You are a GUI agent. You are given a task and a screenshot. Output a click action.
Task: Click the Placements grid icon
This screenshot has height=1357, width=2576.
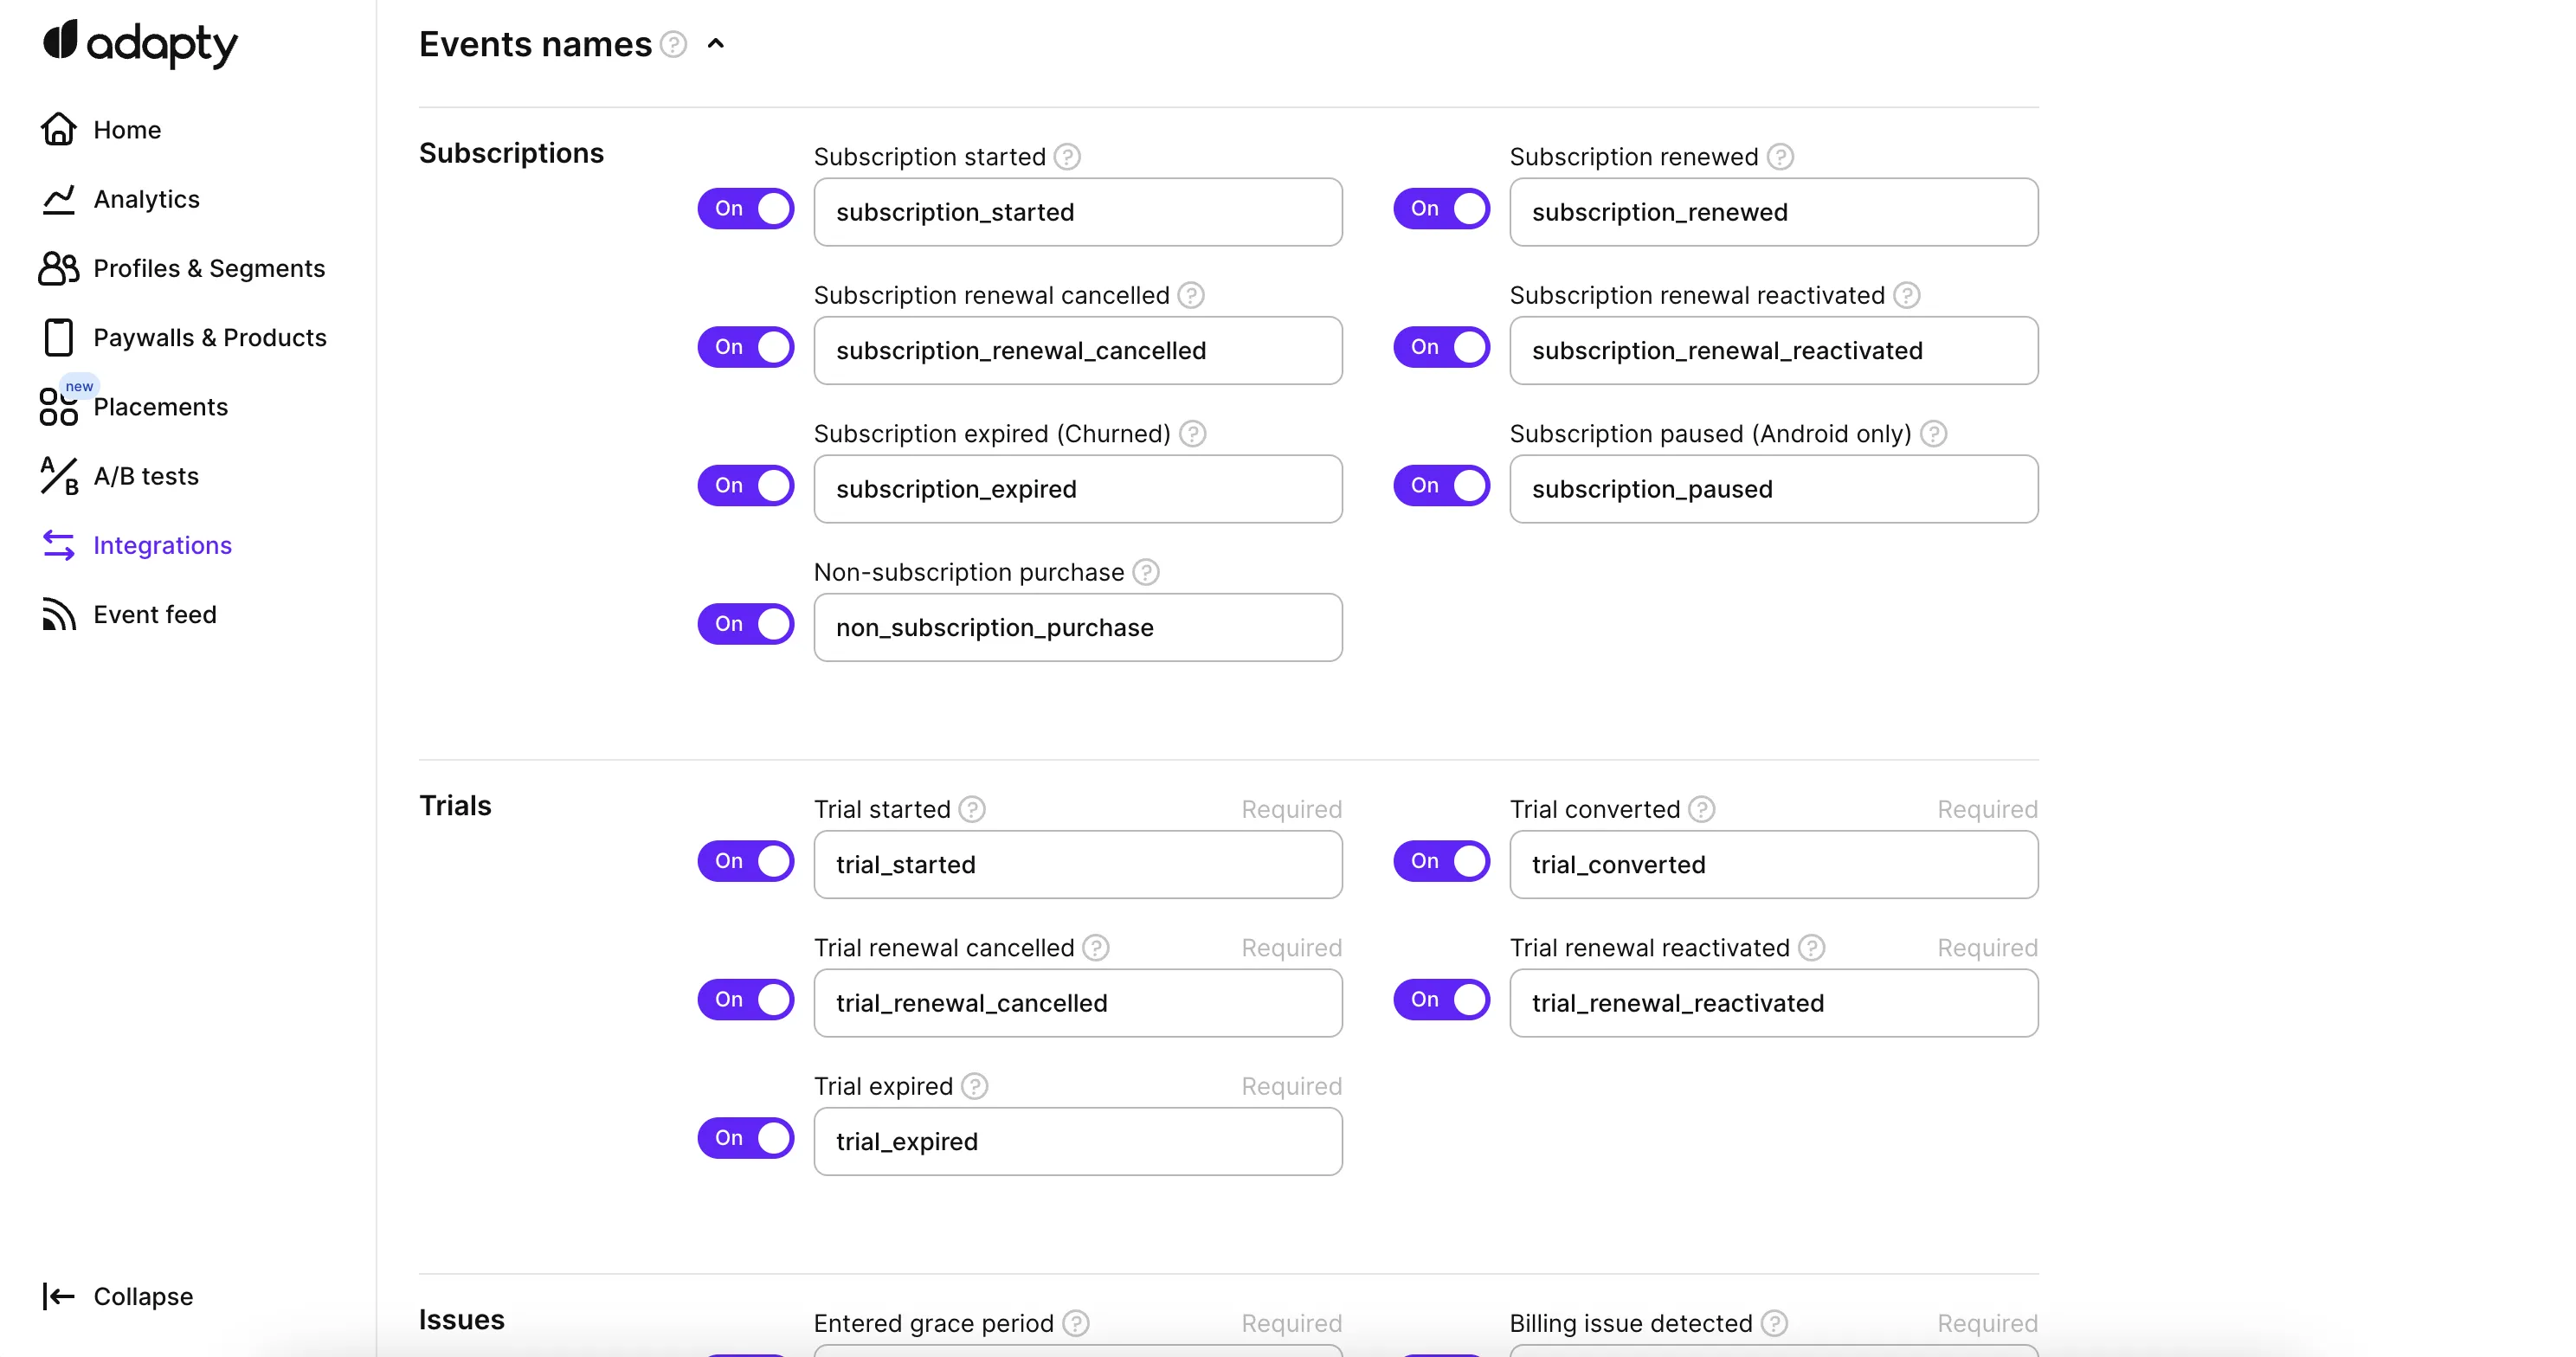(x=58, y=407)
